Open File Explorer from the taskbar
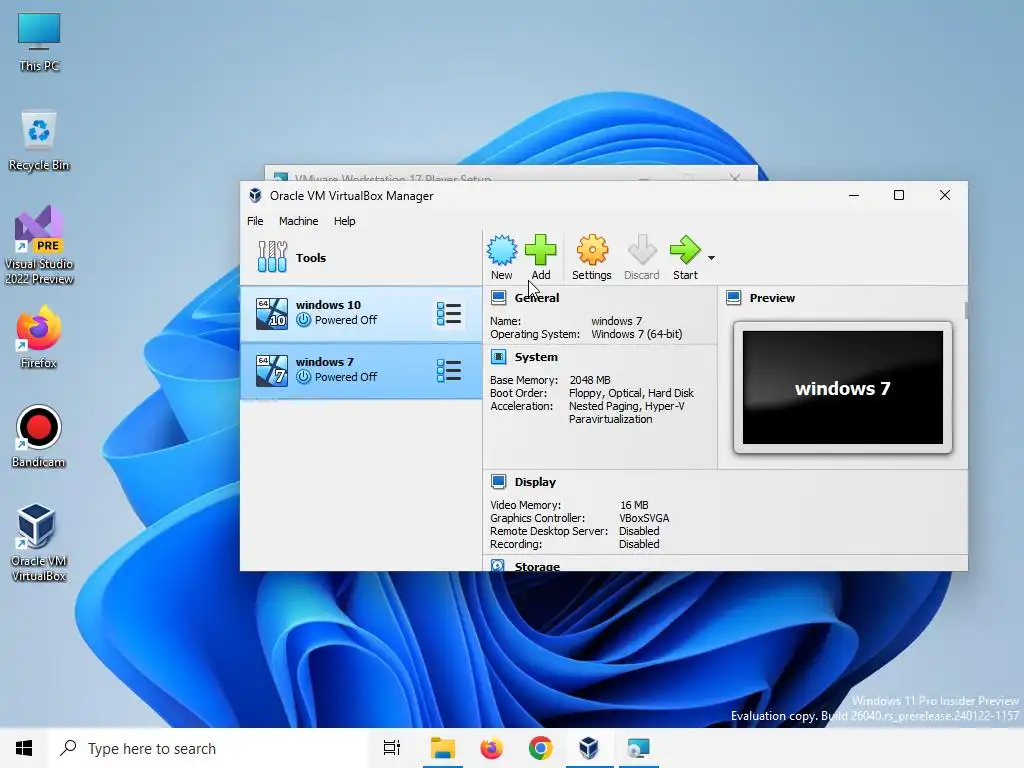 442,748
